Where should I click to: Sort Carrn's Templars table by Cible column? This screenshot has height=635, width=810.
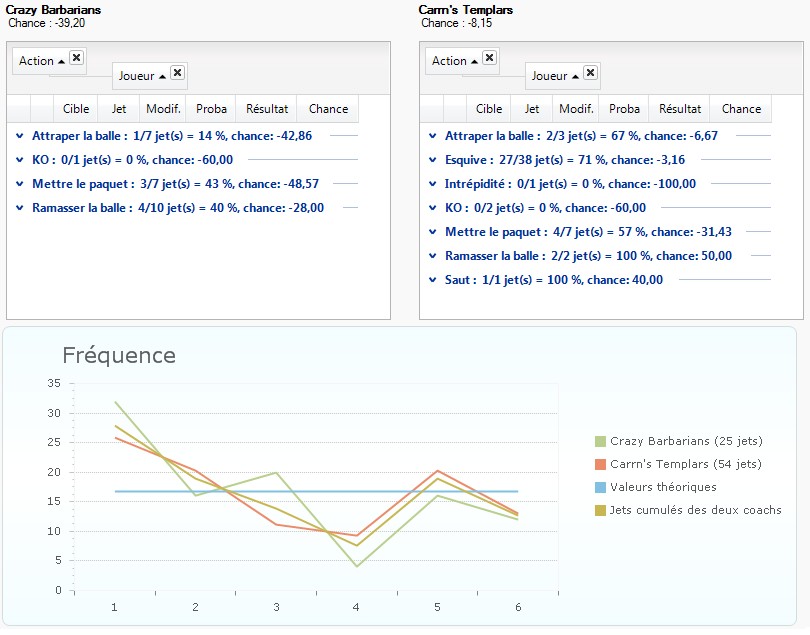[489, 109]
